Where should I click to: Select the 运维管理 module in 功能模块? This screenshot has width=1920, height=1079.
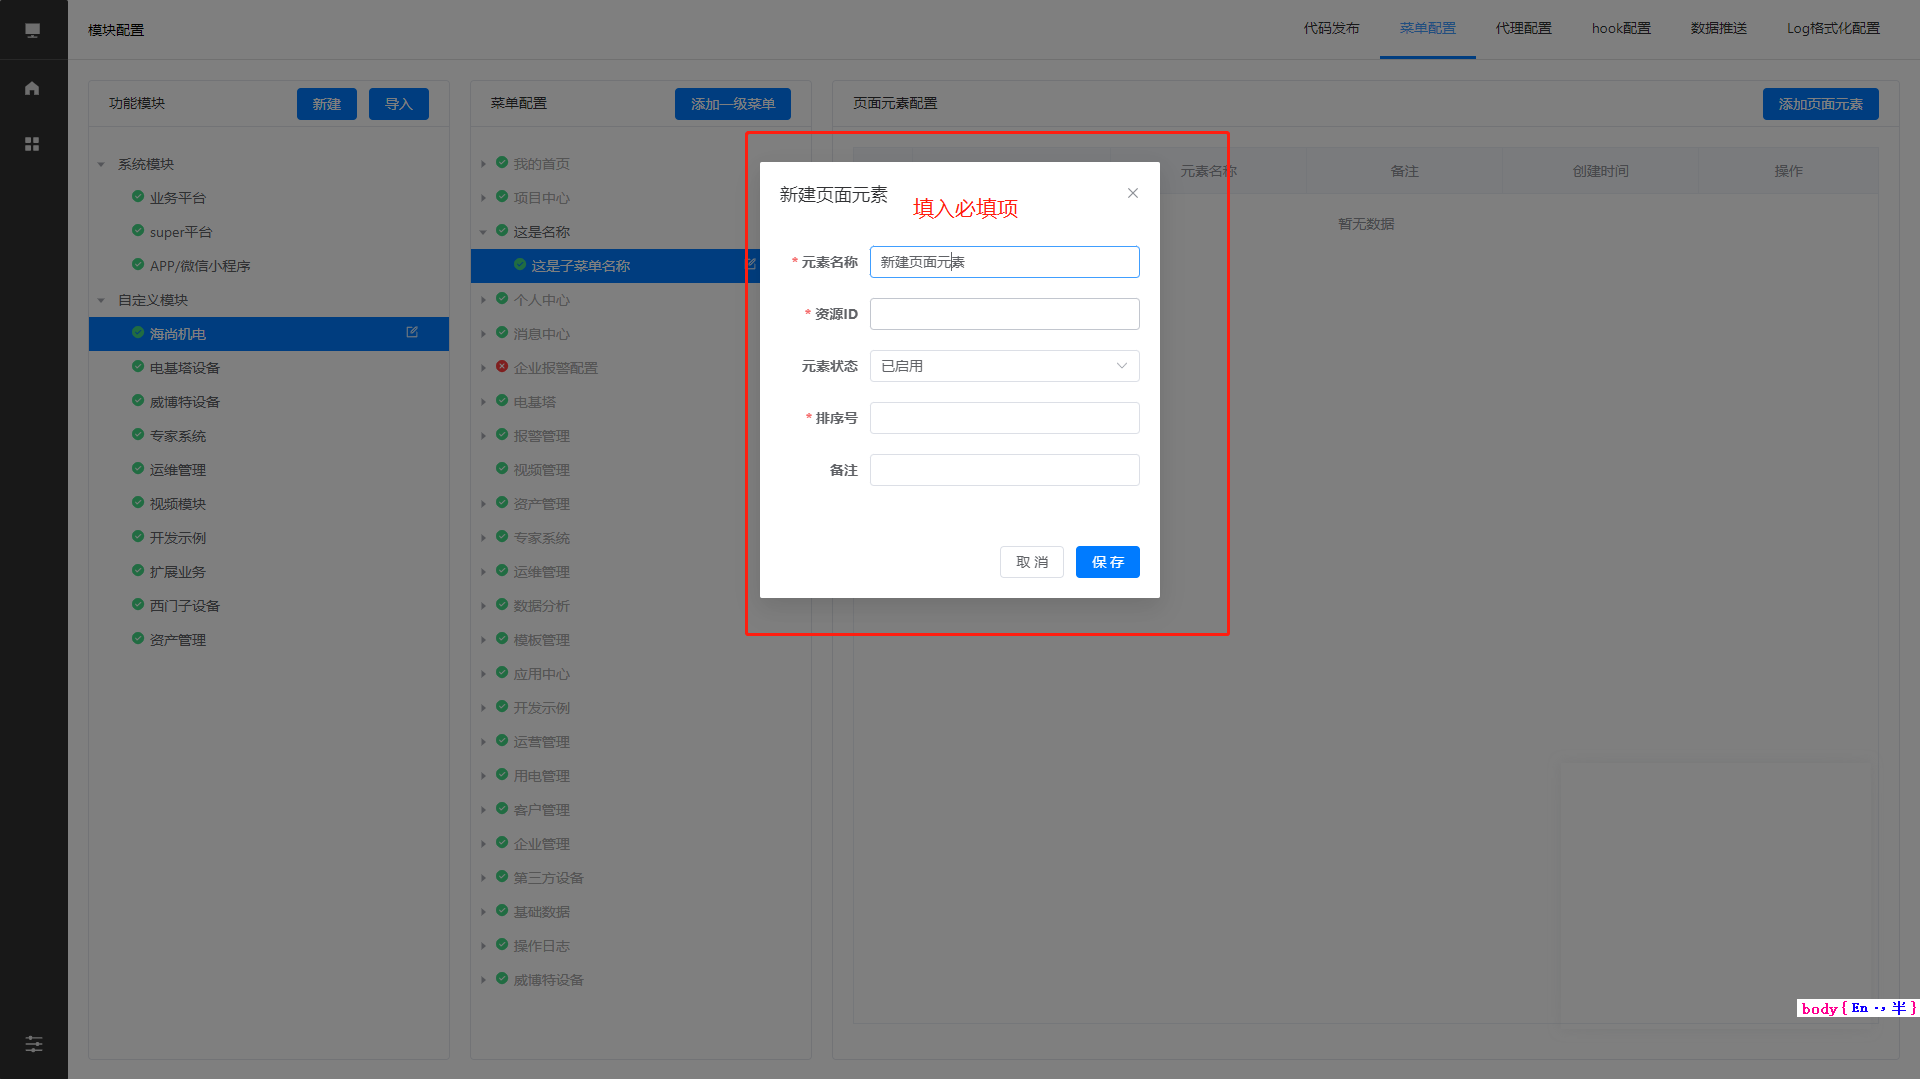tap(178, 470)
